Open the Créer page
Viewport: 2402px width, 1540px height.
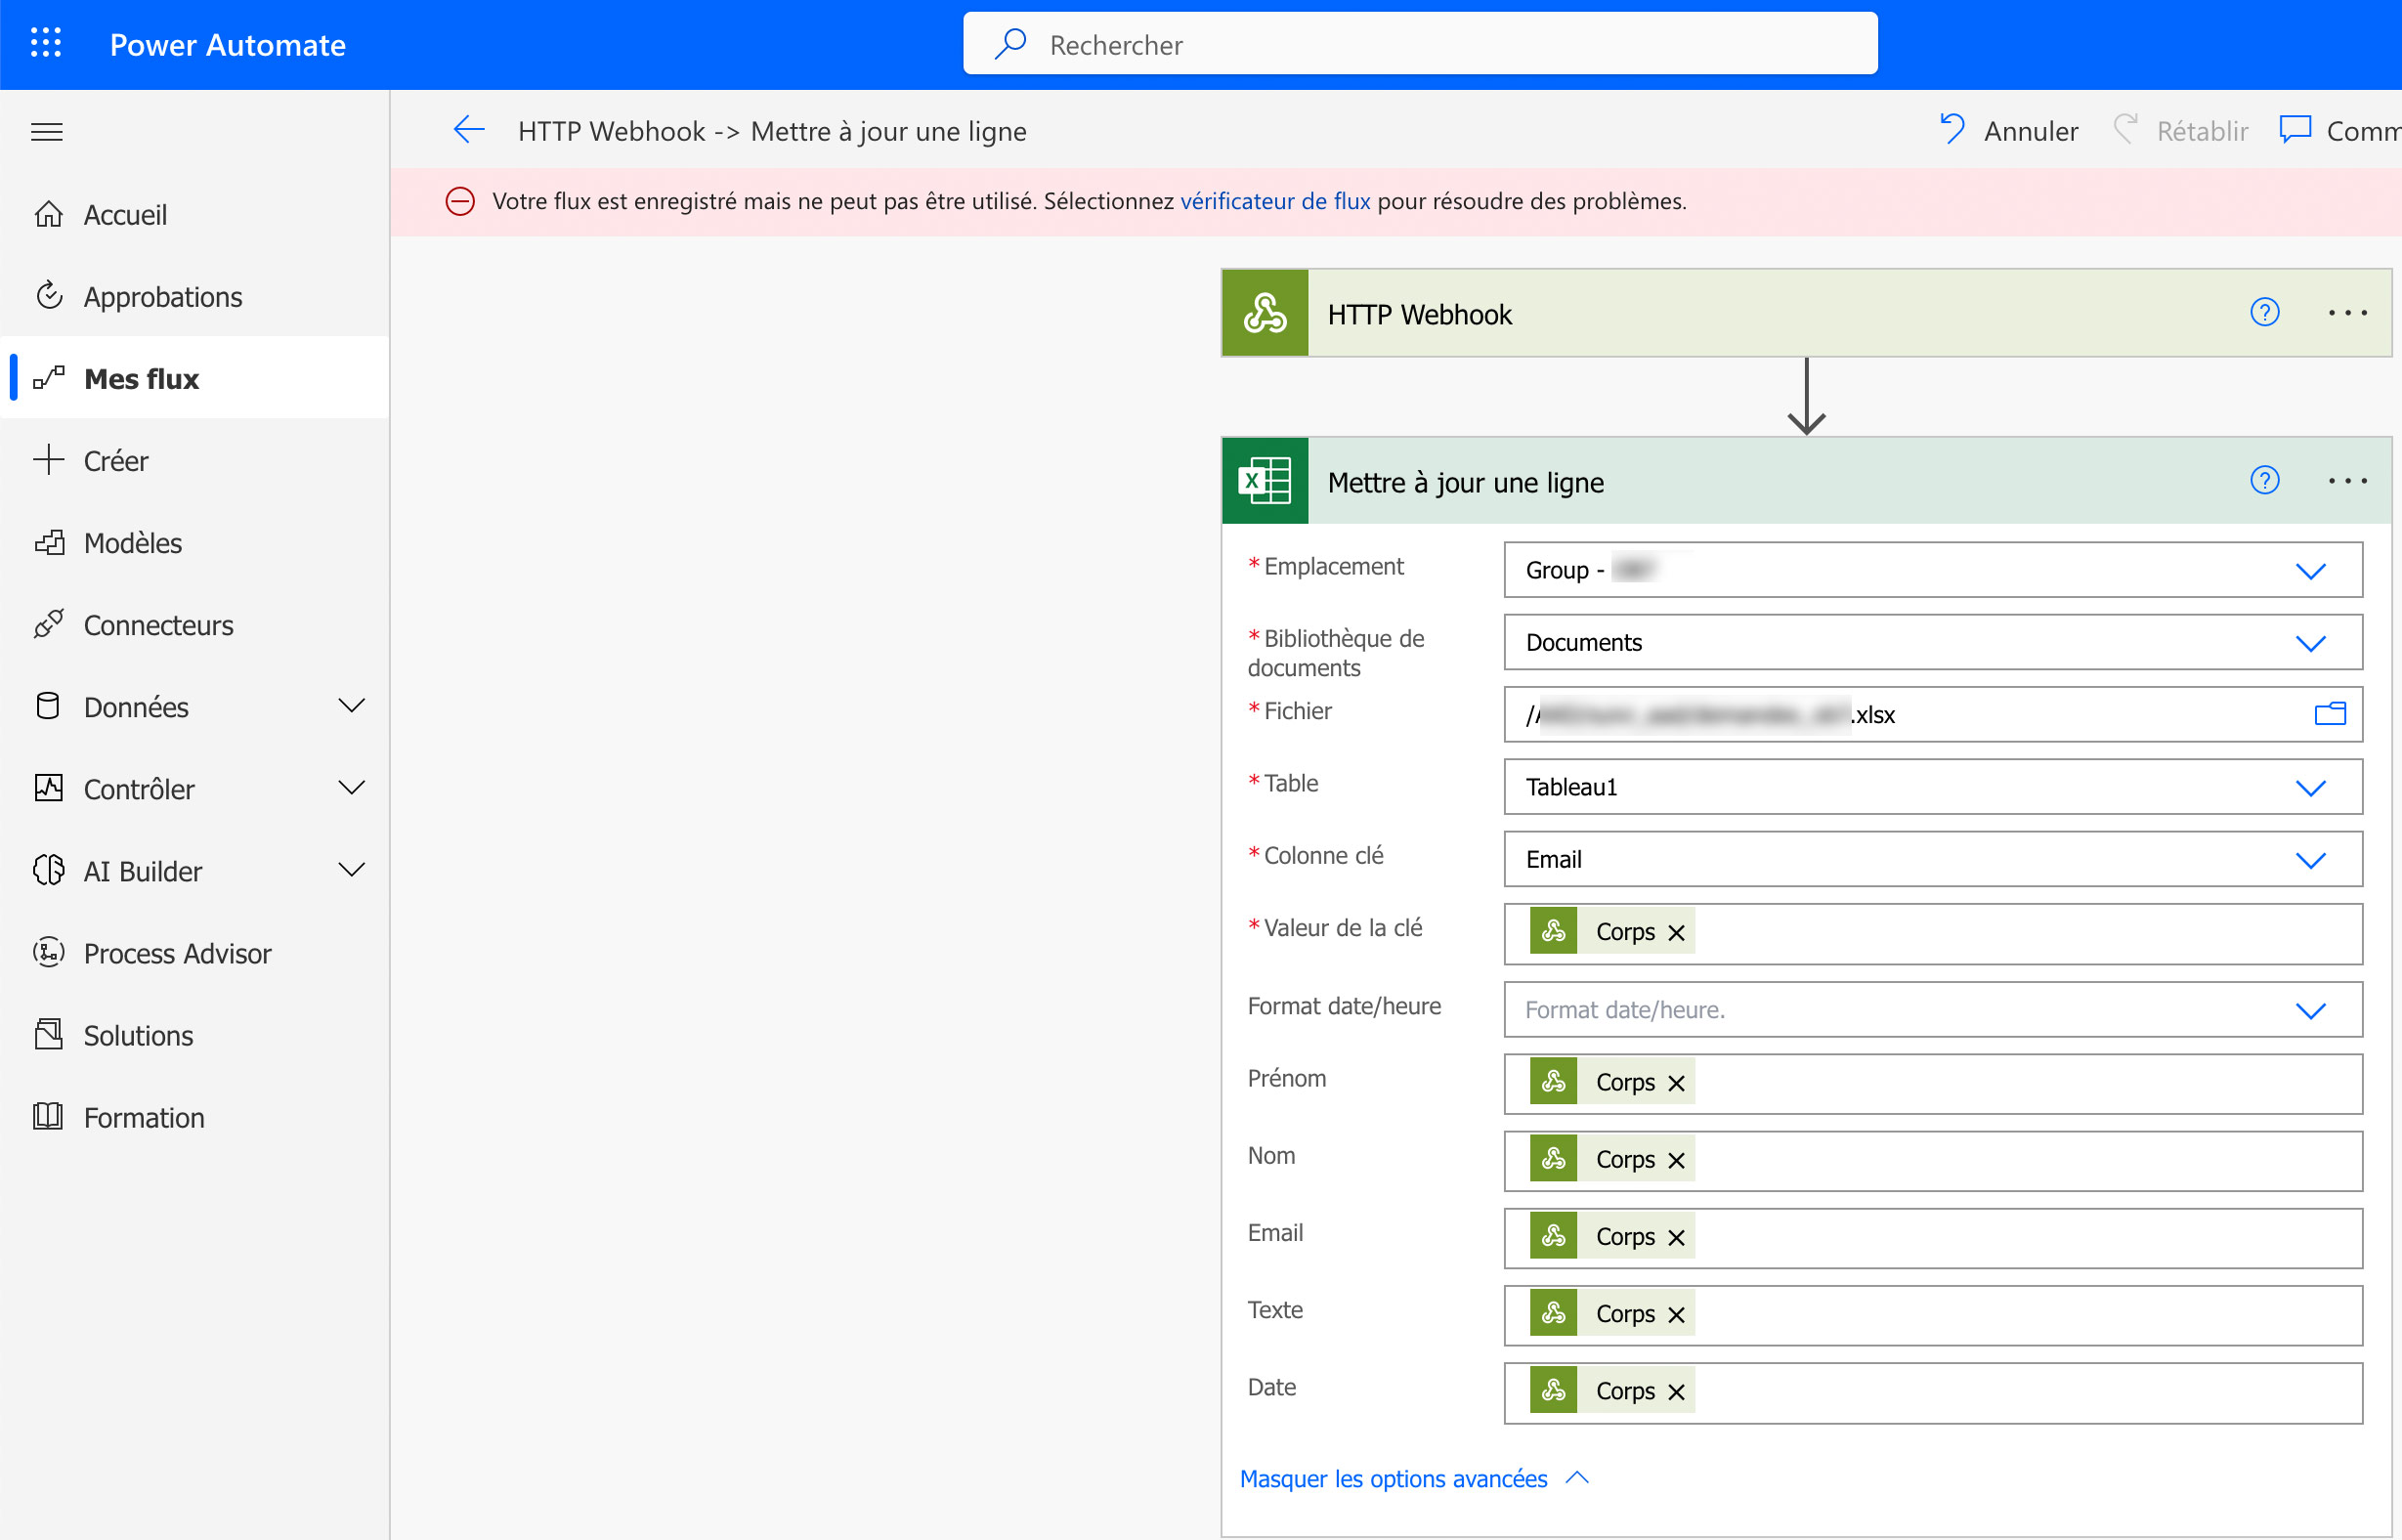coord(195,460)
